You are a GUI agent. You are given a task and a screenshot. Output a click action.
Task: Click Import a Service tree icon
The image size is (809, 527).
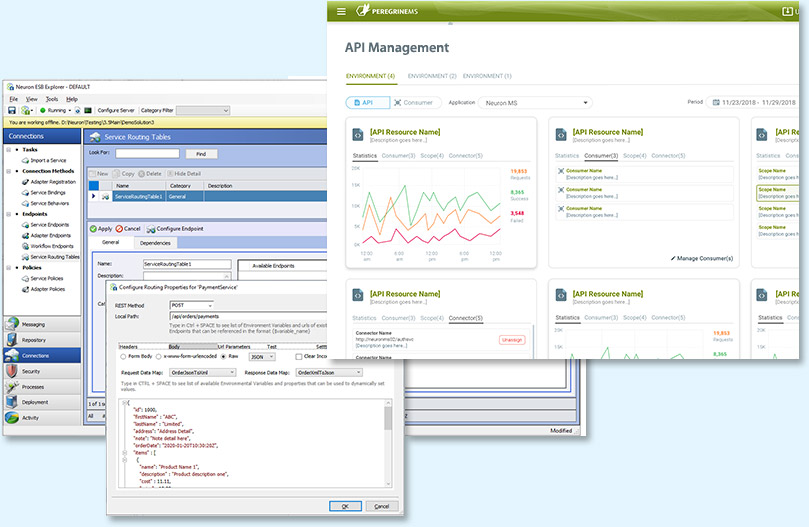point(25,161)
